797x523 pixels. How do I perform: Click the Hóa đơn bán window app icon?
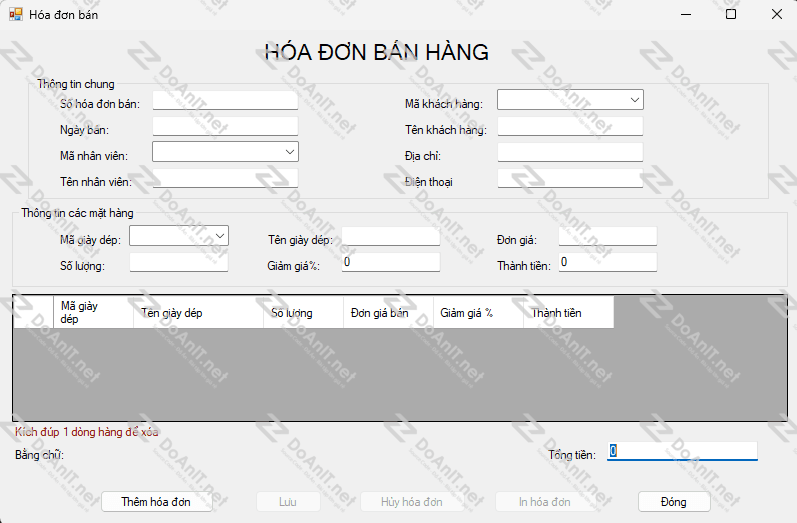coord(16,14)
